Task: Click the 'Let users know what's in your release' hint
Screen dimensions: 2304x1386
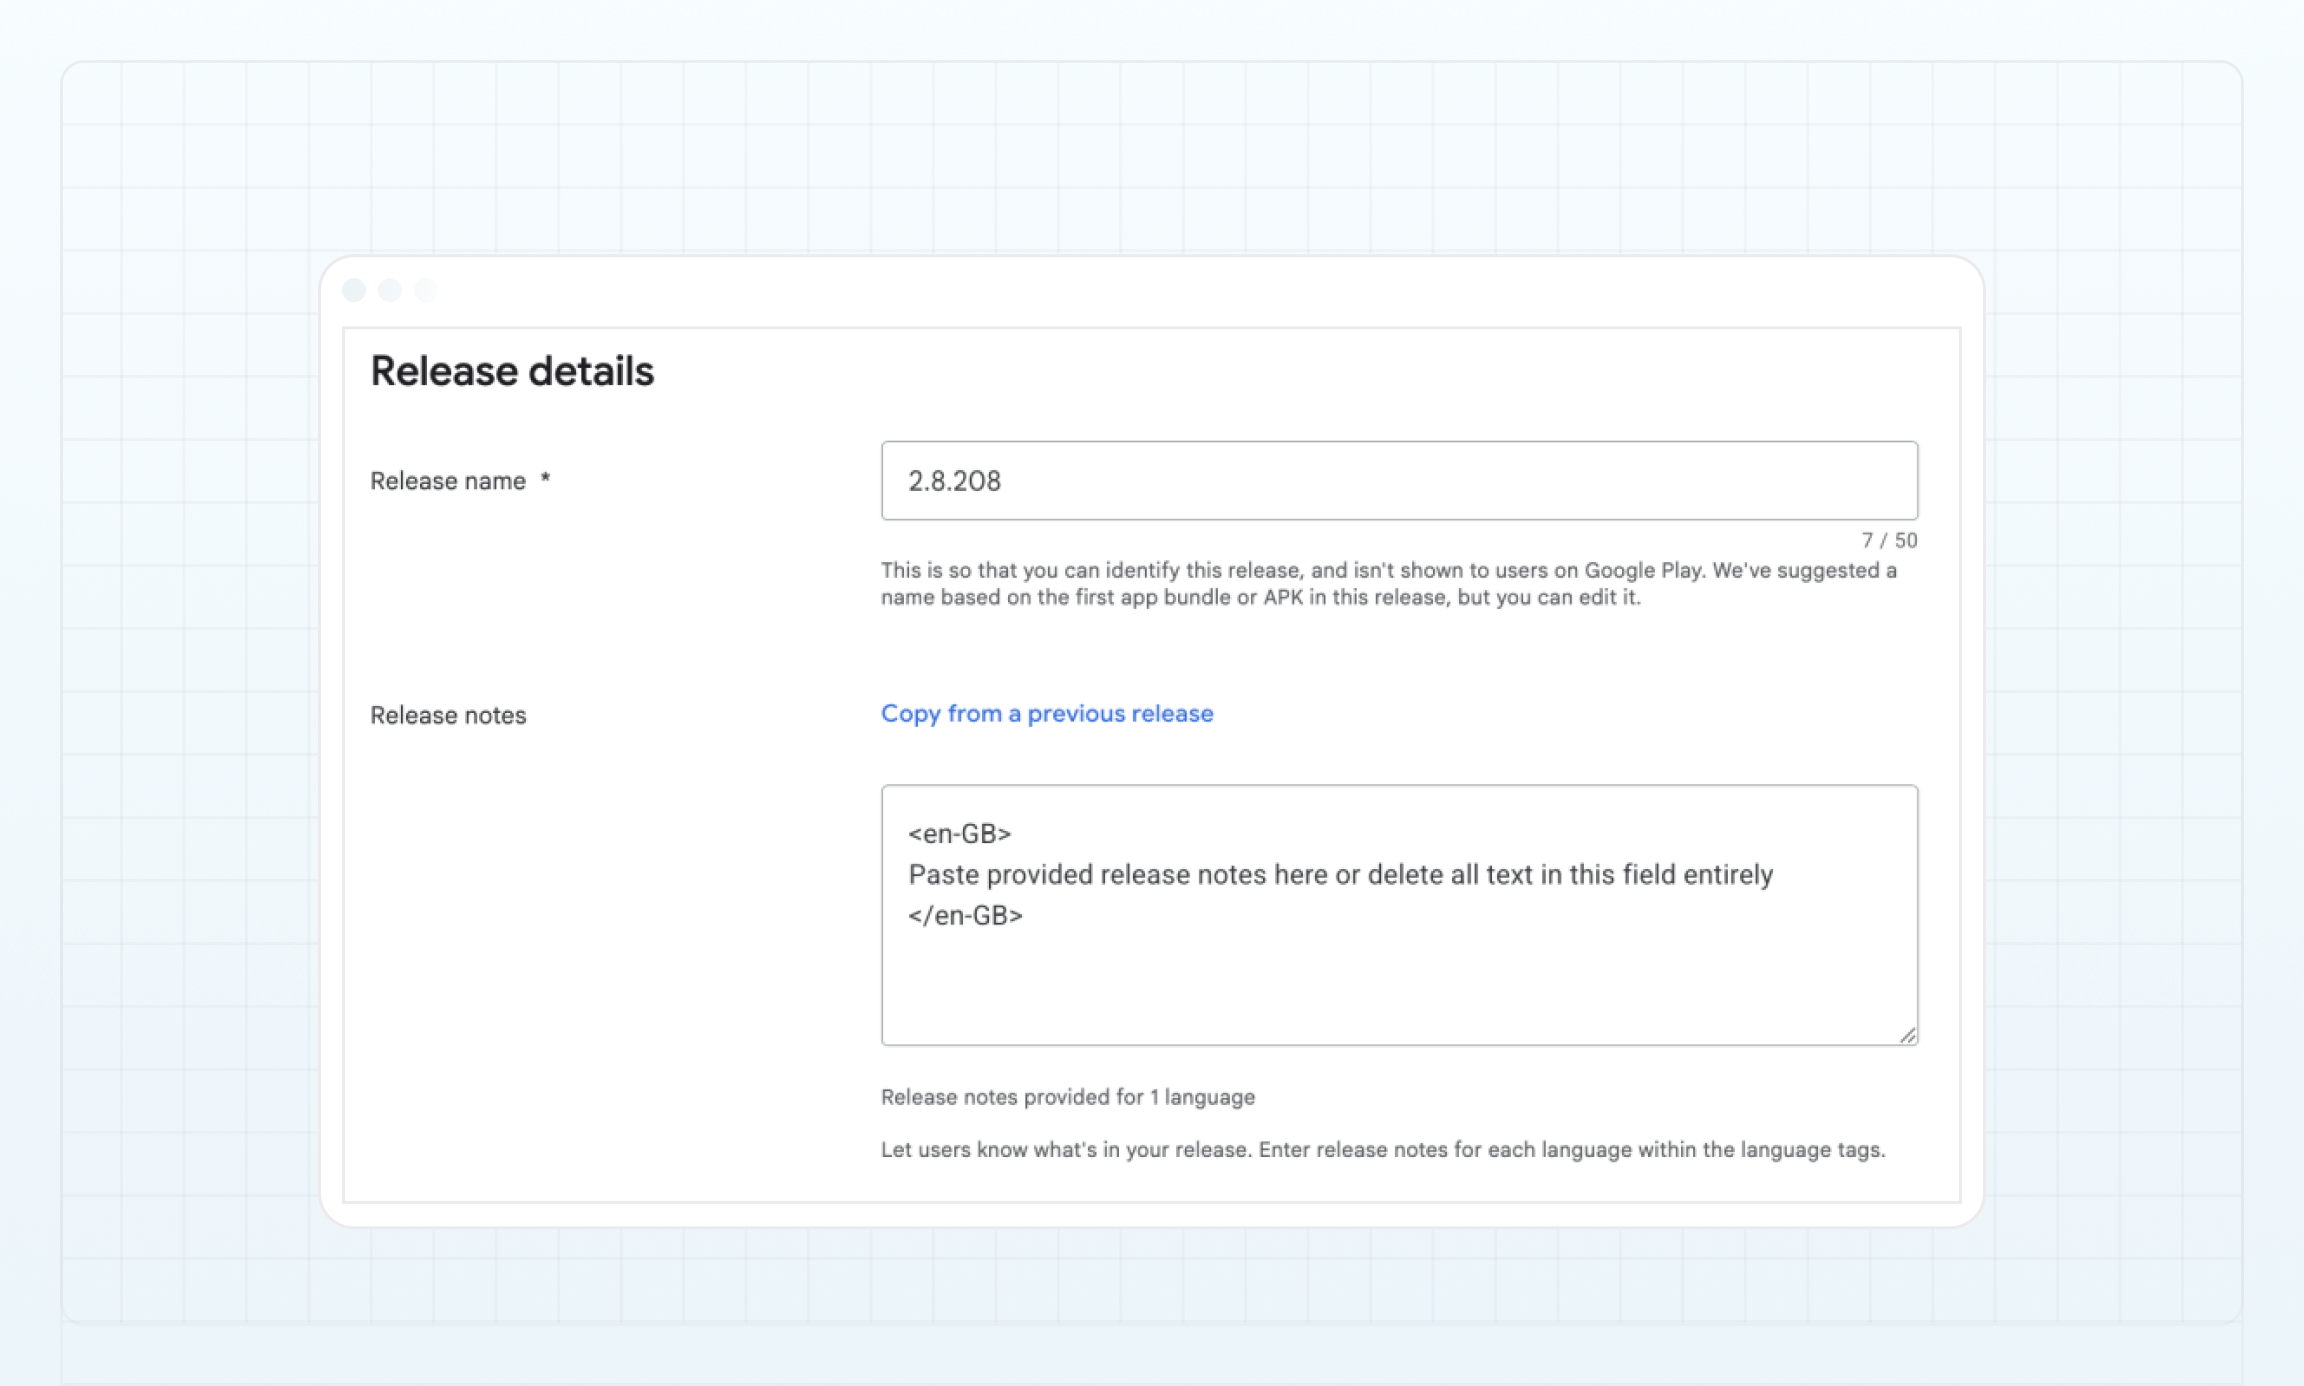Action: pyautogui.click(x=1382, y=1150)
